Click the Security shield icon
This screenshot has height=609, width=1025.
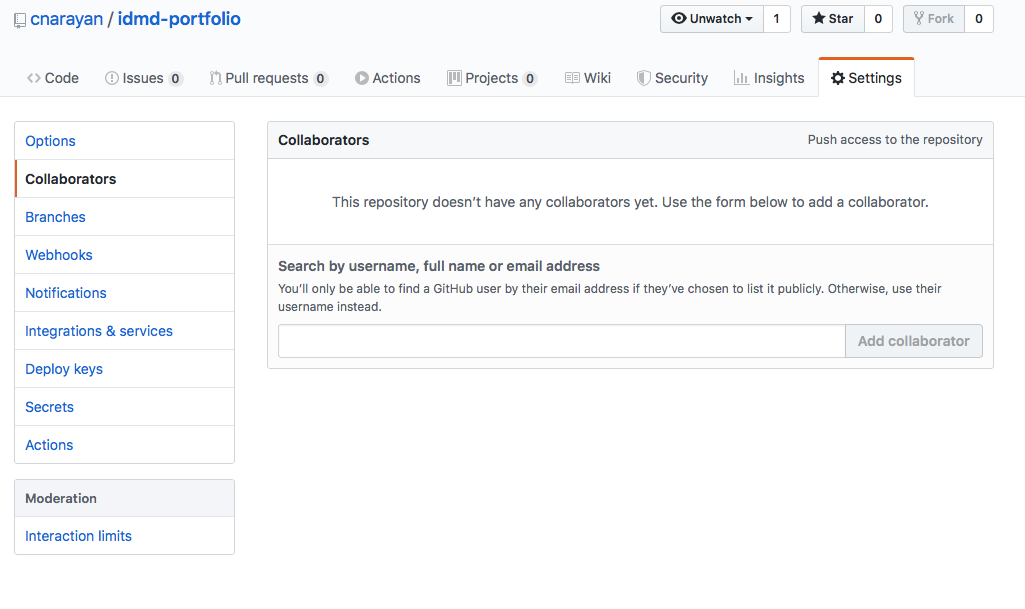(x=644, y=78)
